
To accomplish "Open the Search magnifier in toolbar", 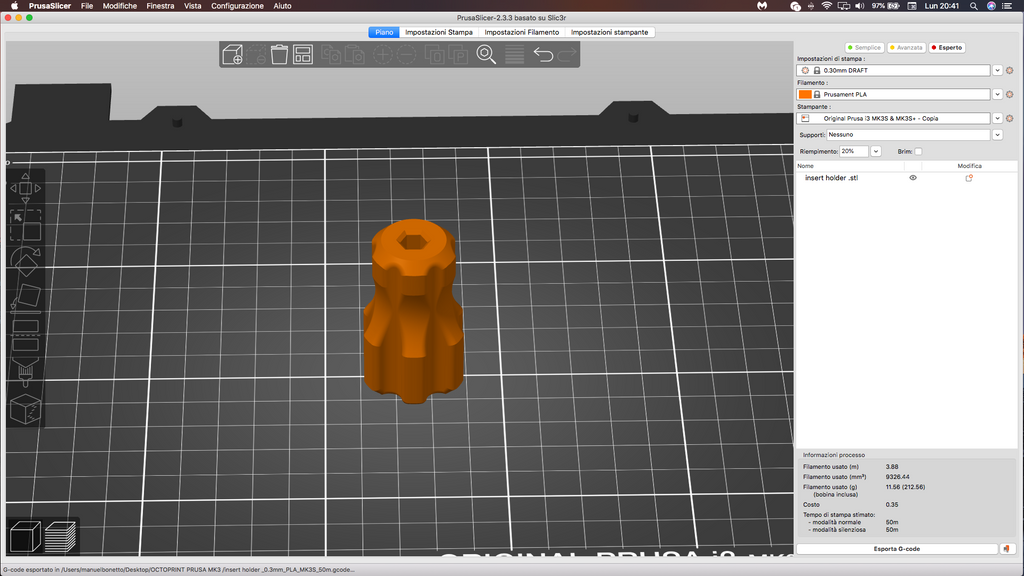I will point(486,54).
